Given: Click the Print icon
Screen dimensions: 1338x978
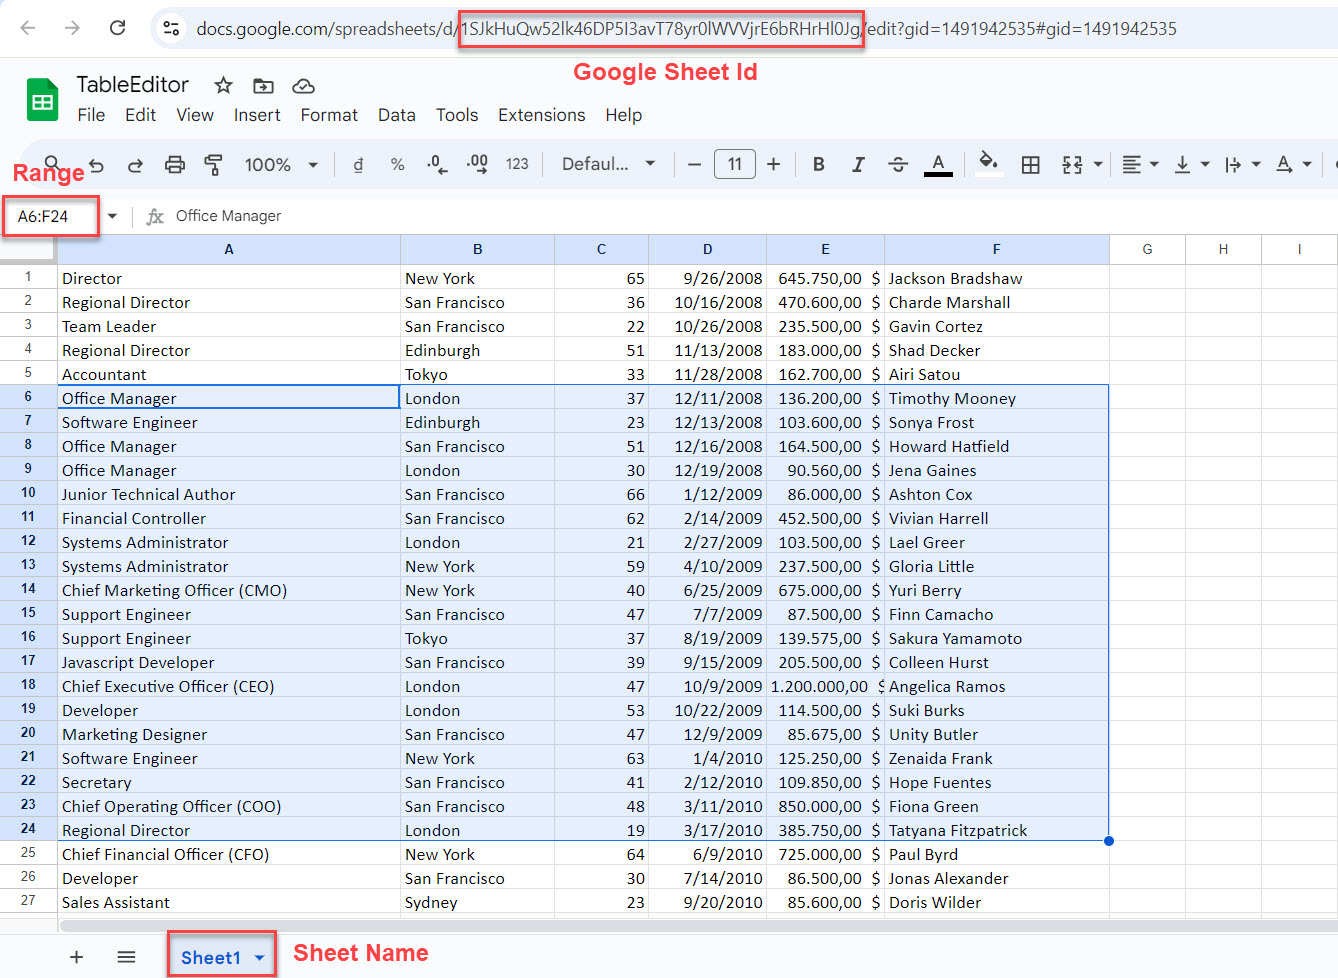Looking at the screenshot, I should click(174, 164).
